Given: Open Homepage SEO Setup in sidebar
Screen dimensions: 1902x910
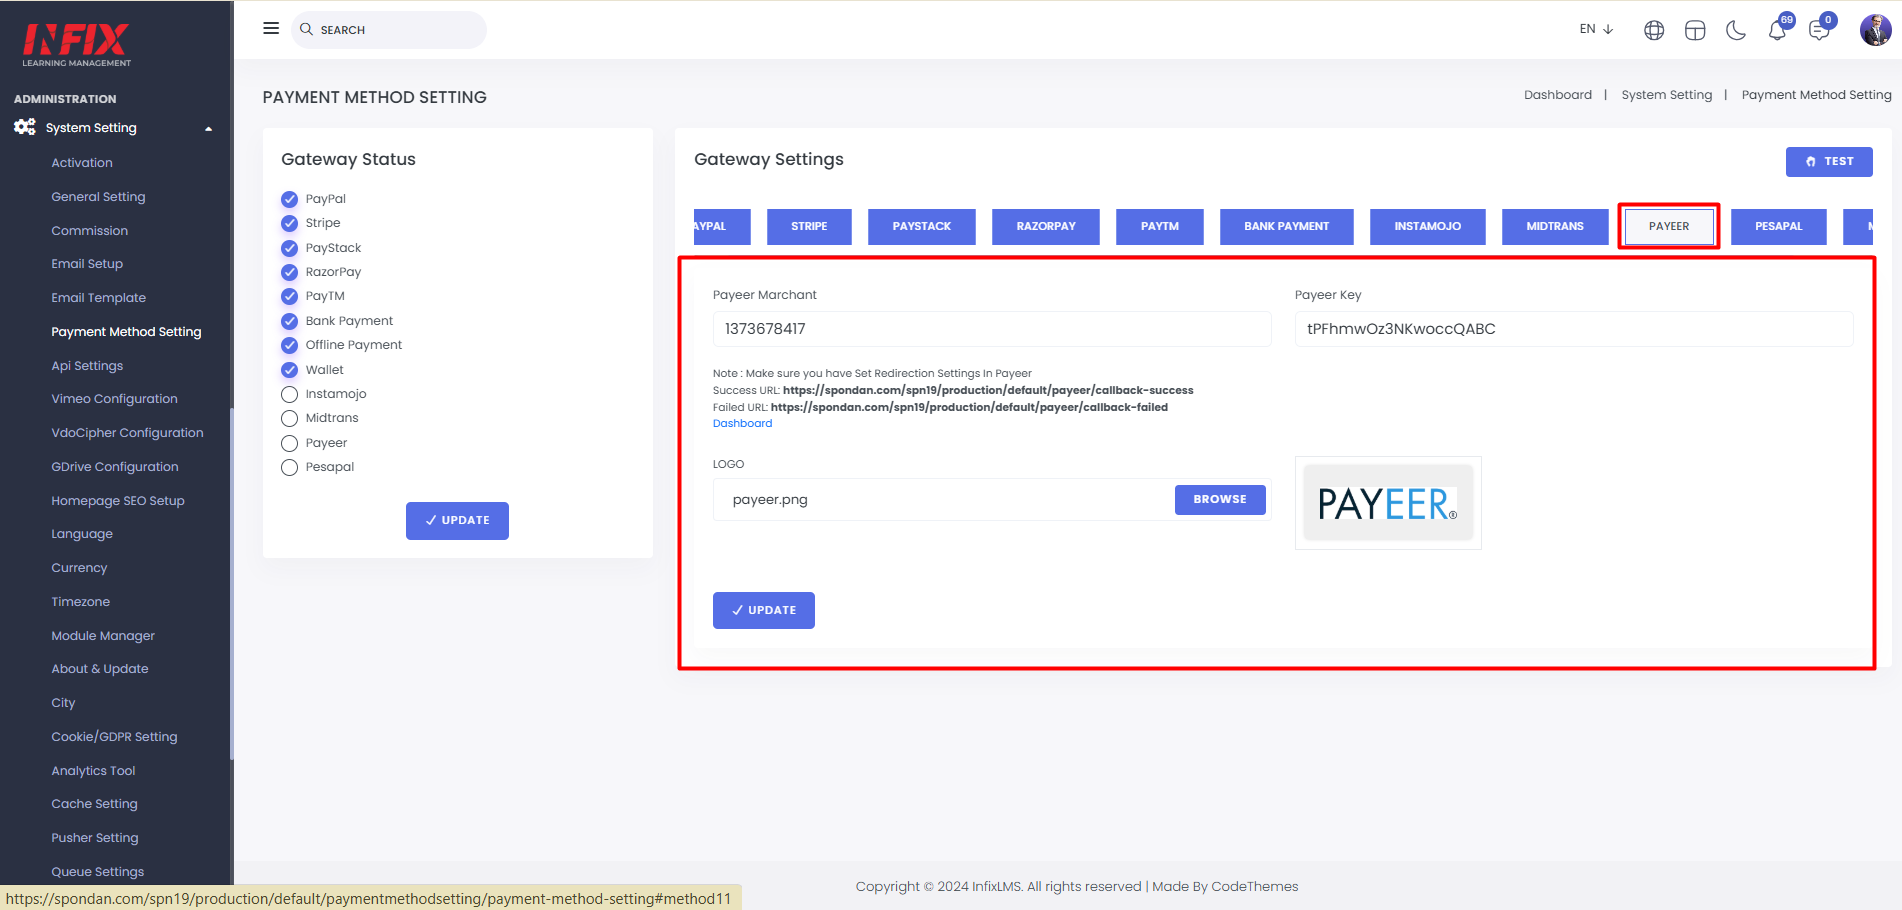Looking at the screenshot, I should click(x=118, y=501).
